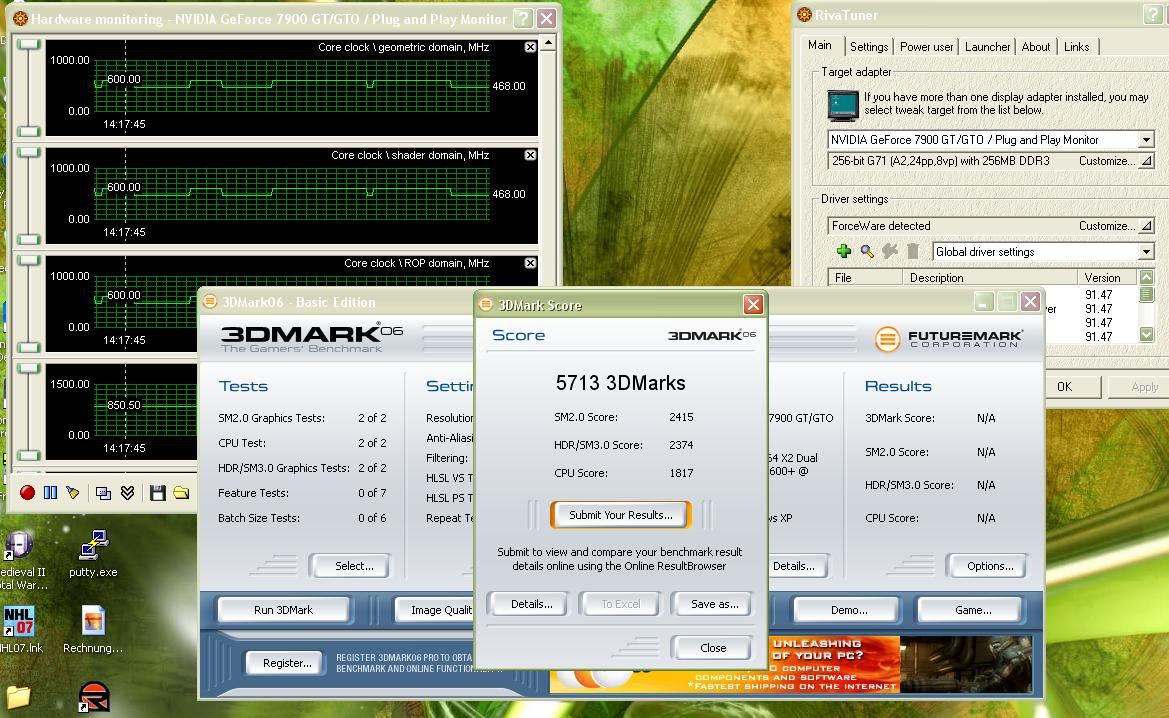Screen dimensions: 1169x718
Task: Open the Power user tab
Action: coord(926,47)
